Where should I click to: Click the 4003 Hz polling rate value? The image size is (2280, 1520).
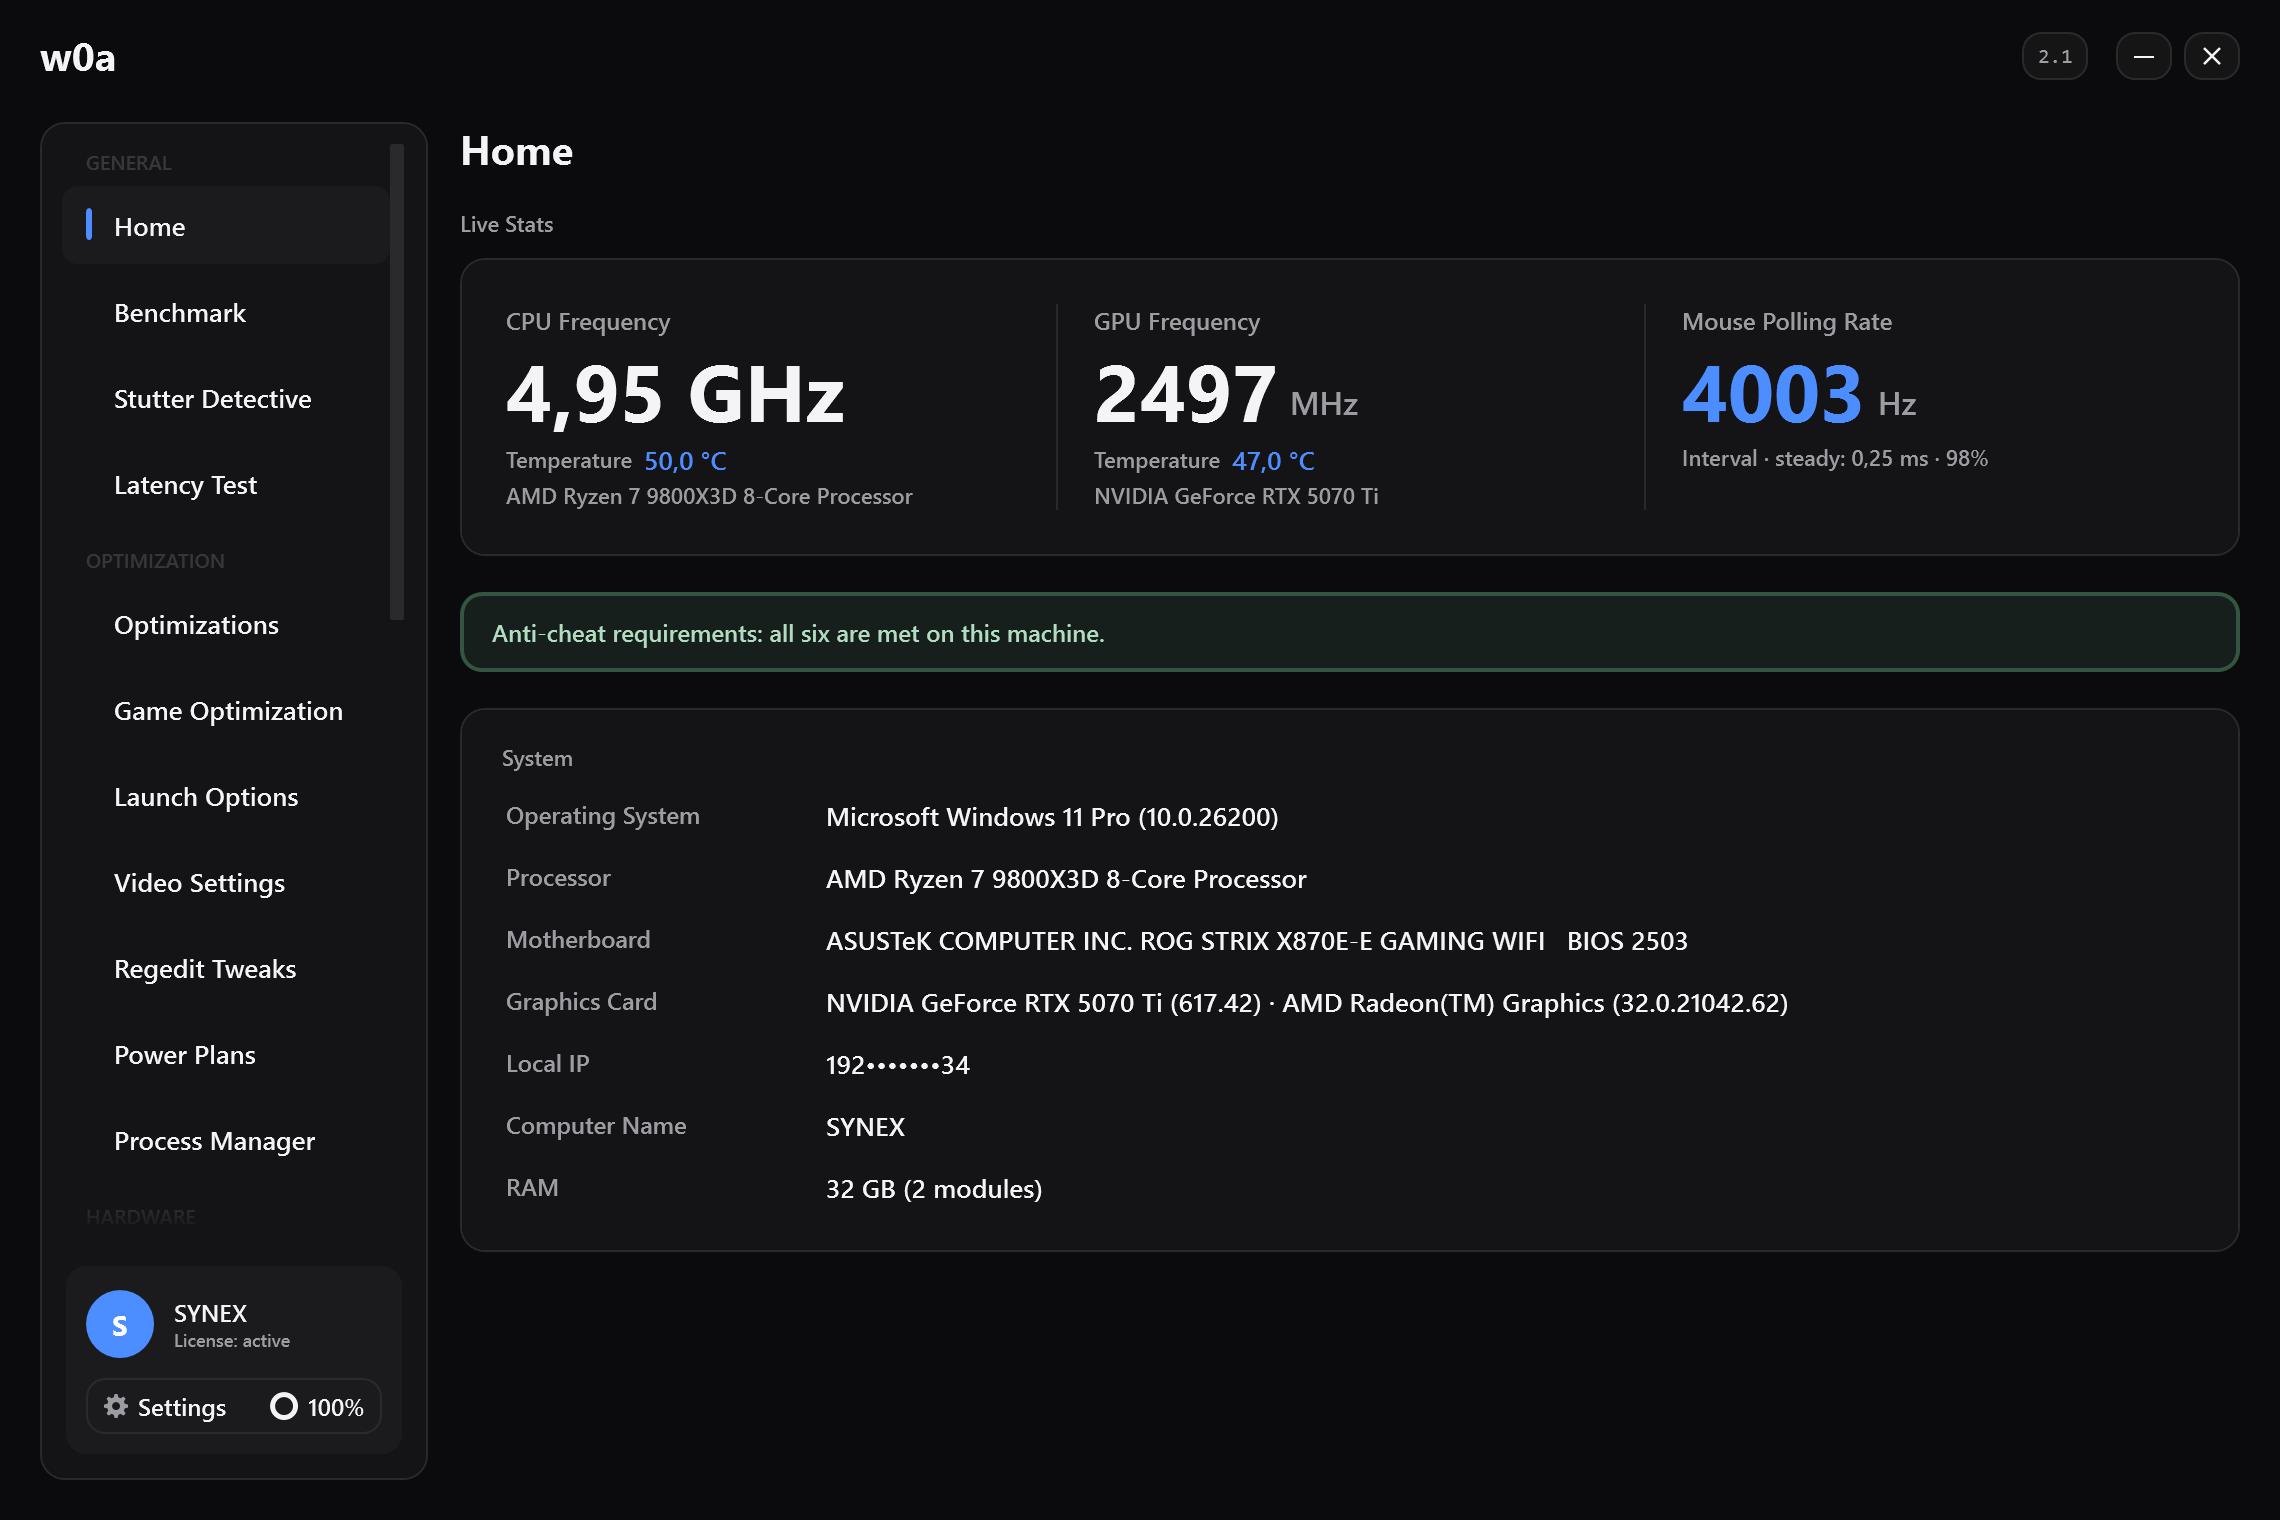[x=1799, y=395]
